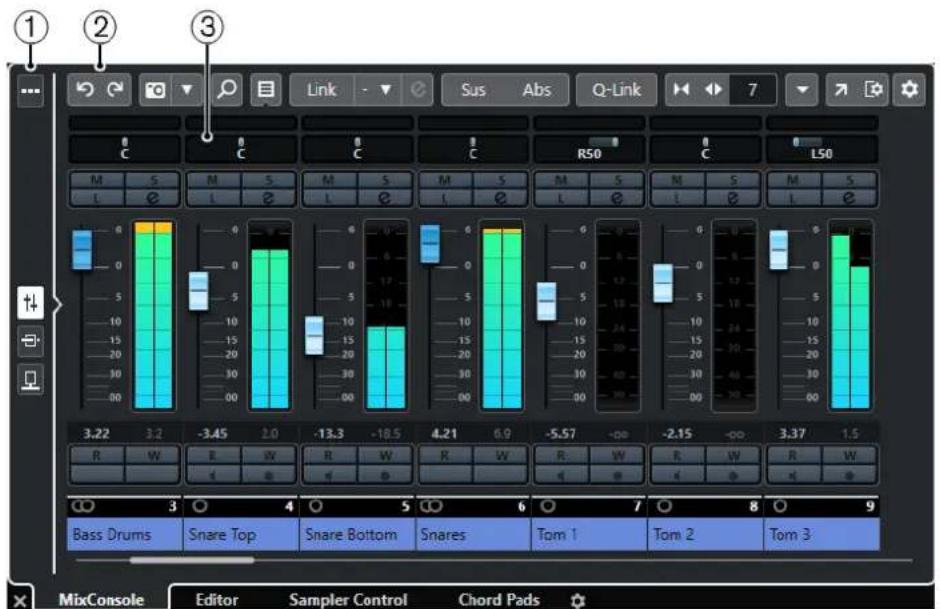Enable Write automation on Snares
This screenshot has height=609, width=940.
pos(502,456)
